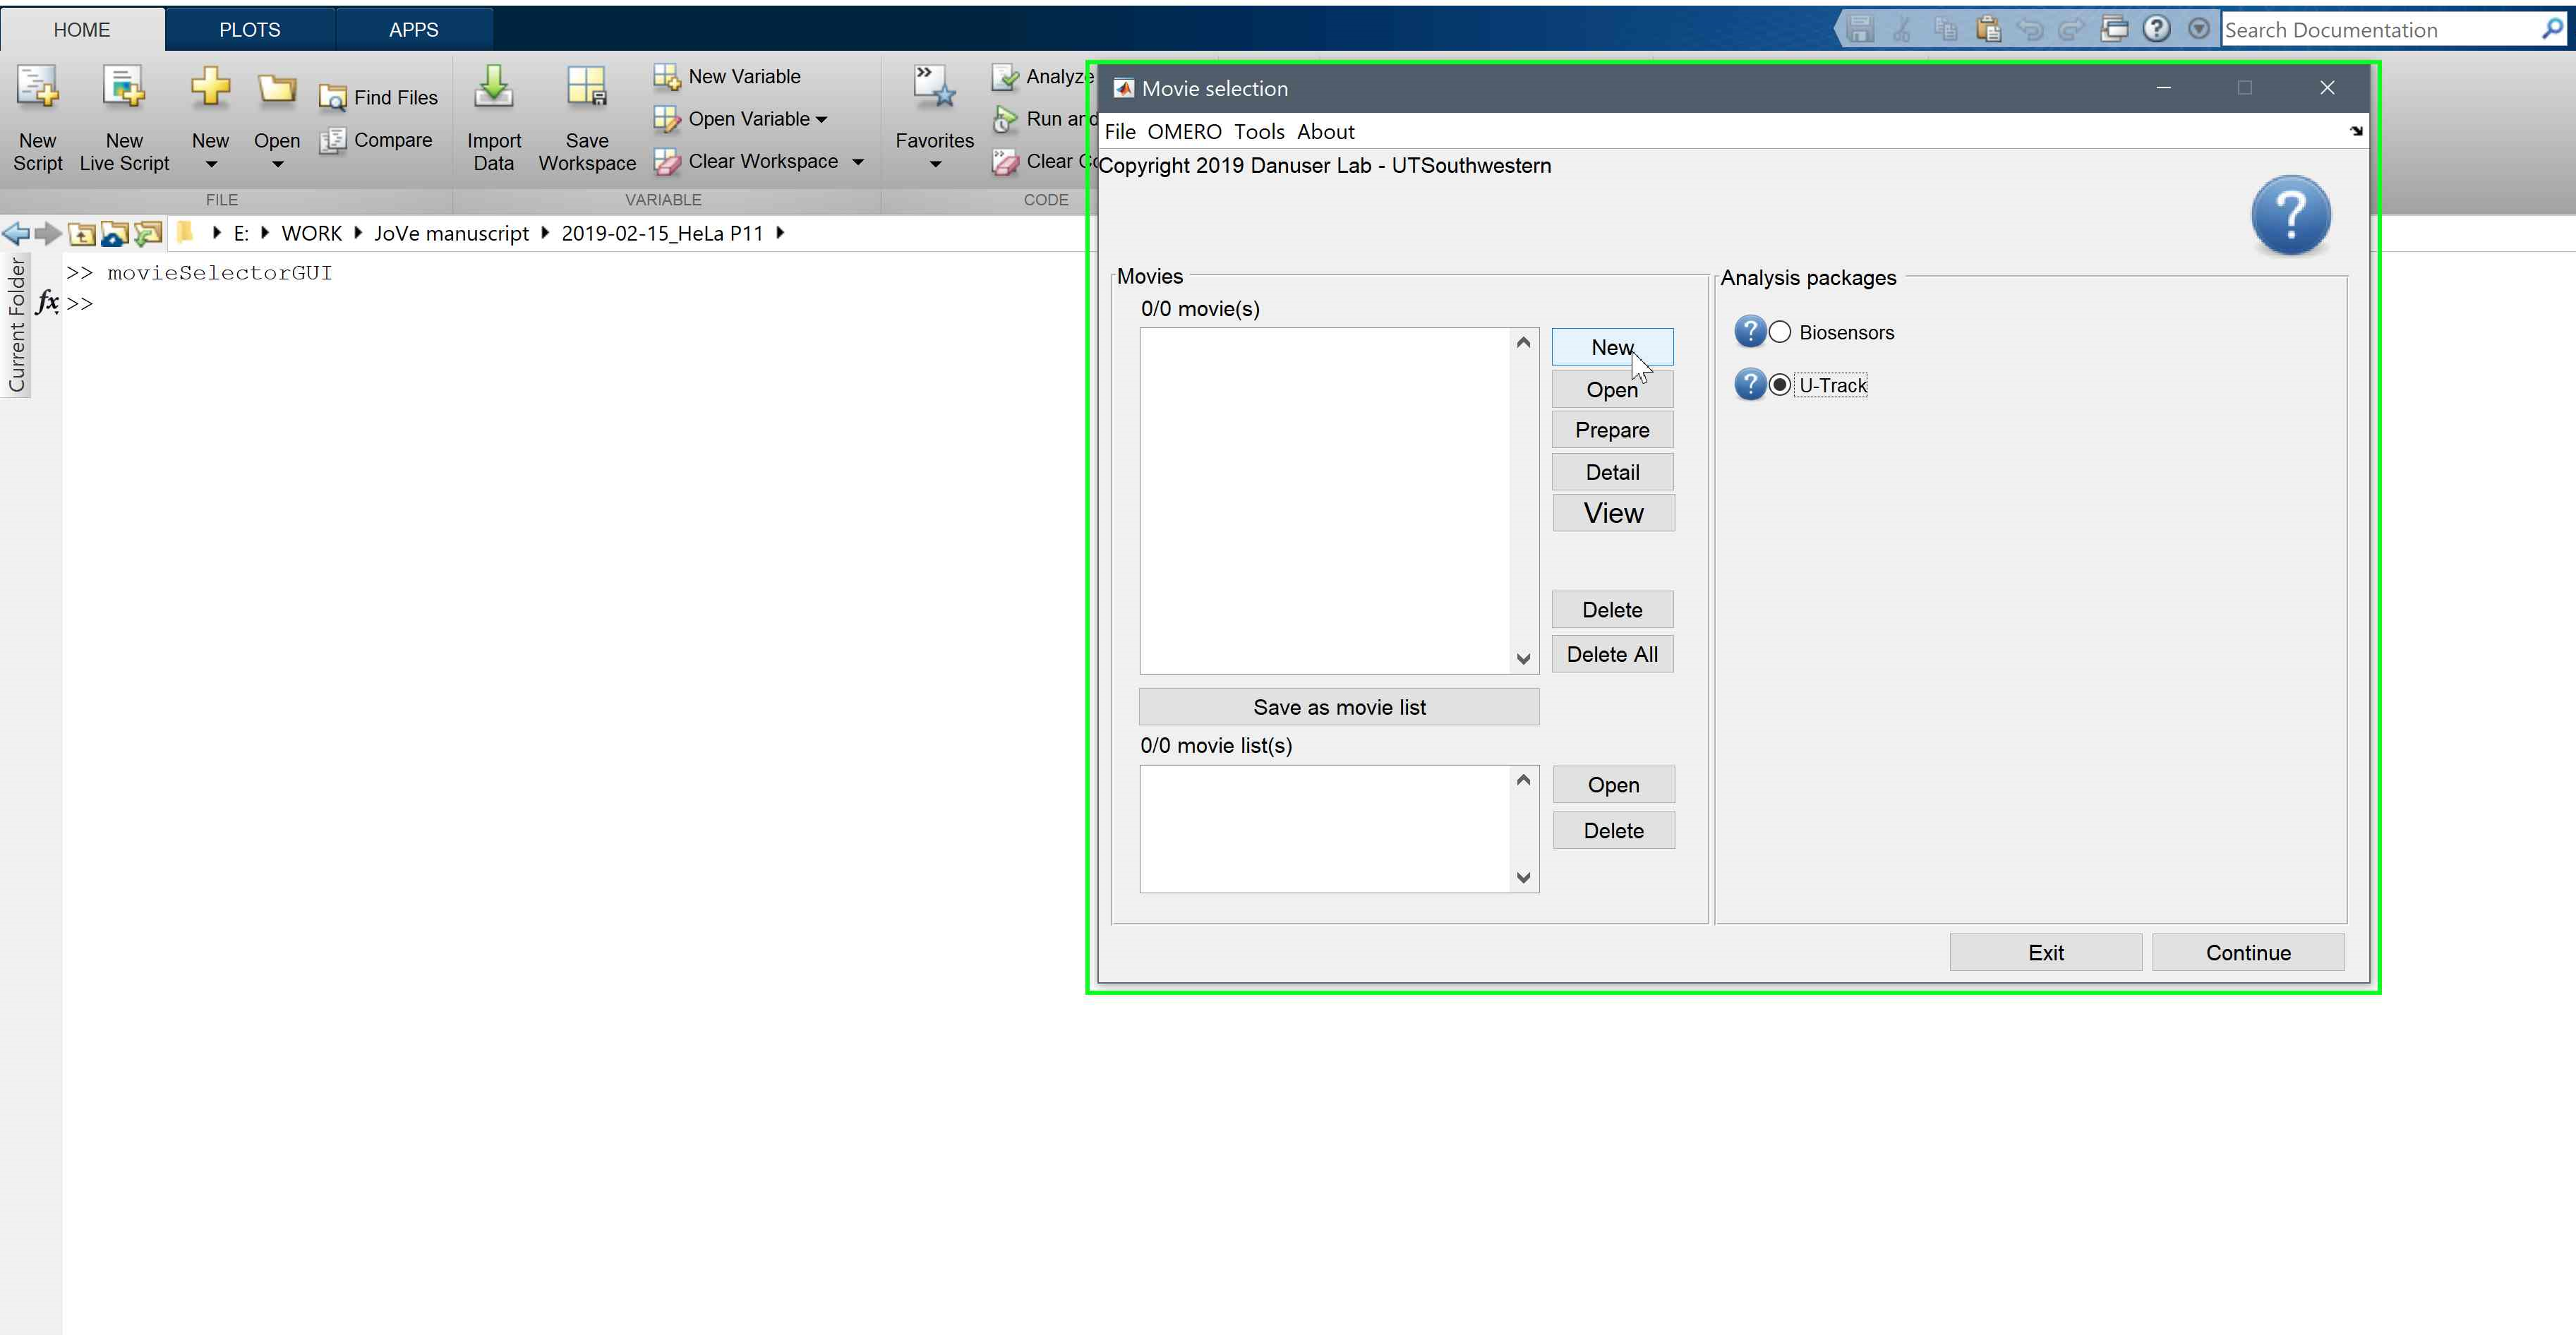Select the U-Track radio button
This screenshot has width=2576, height=1335.
click(1780, 385)
